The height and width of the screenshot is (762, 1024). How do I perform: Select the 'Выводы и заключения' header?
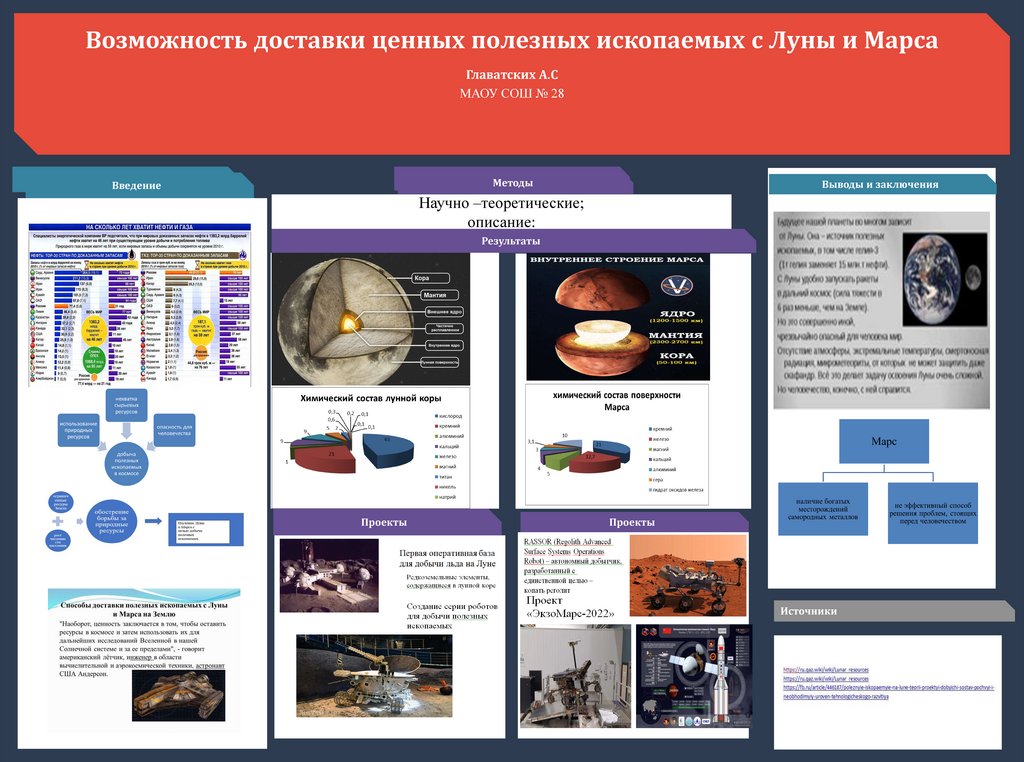coord(880,184)
